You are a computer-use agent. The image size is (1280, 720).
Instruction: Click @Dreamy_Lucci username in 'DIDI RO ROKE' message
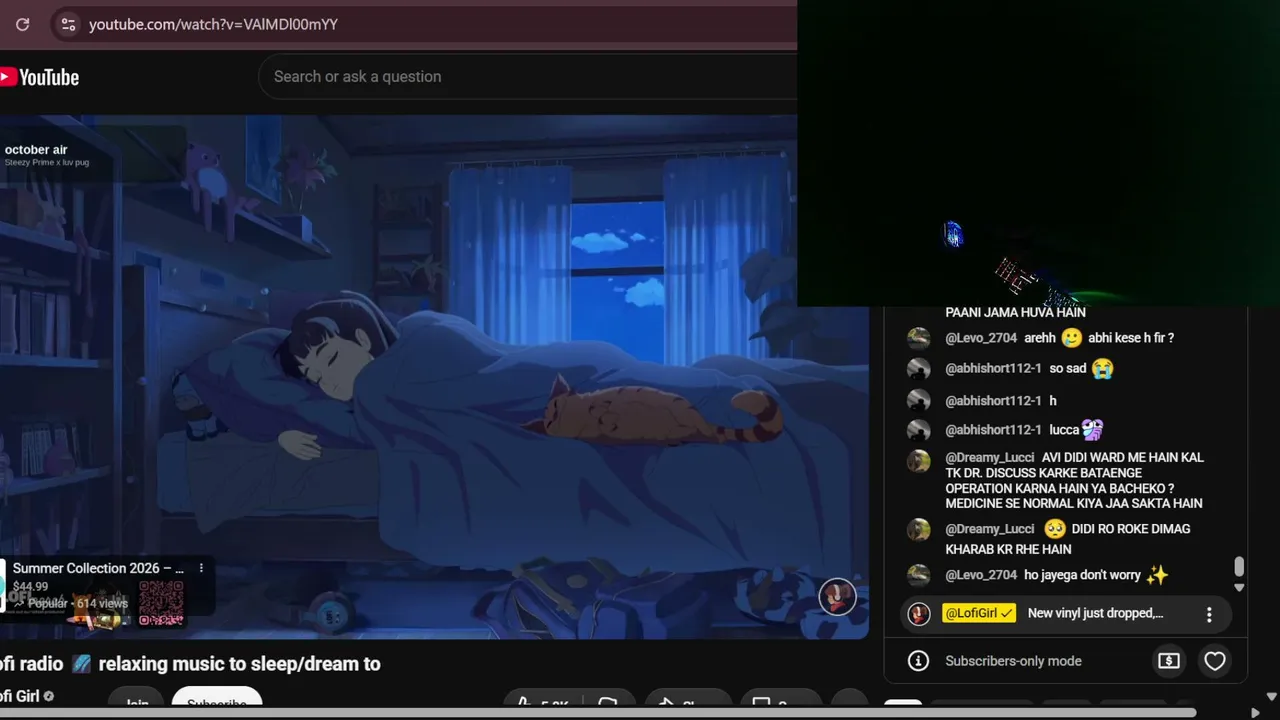click(x=990, y=529)
